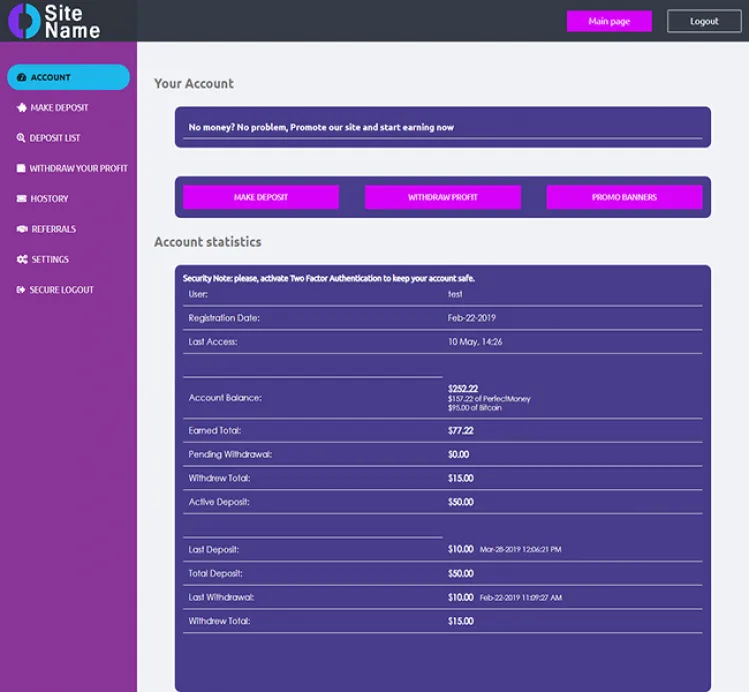Click the 'User:' label
This screenshot has width=749, height=692.
tap(198, 294)
